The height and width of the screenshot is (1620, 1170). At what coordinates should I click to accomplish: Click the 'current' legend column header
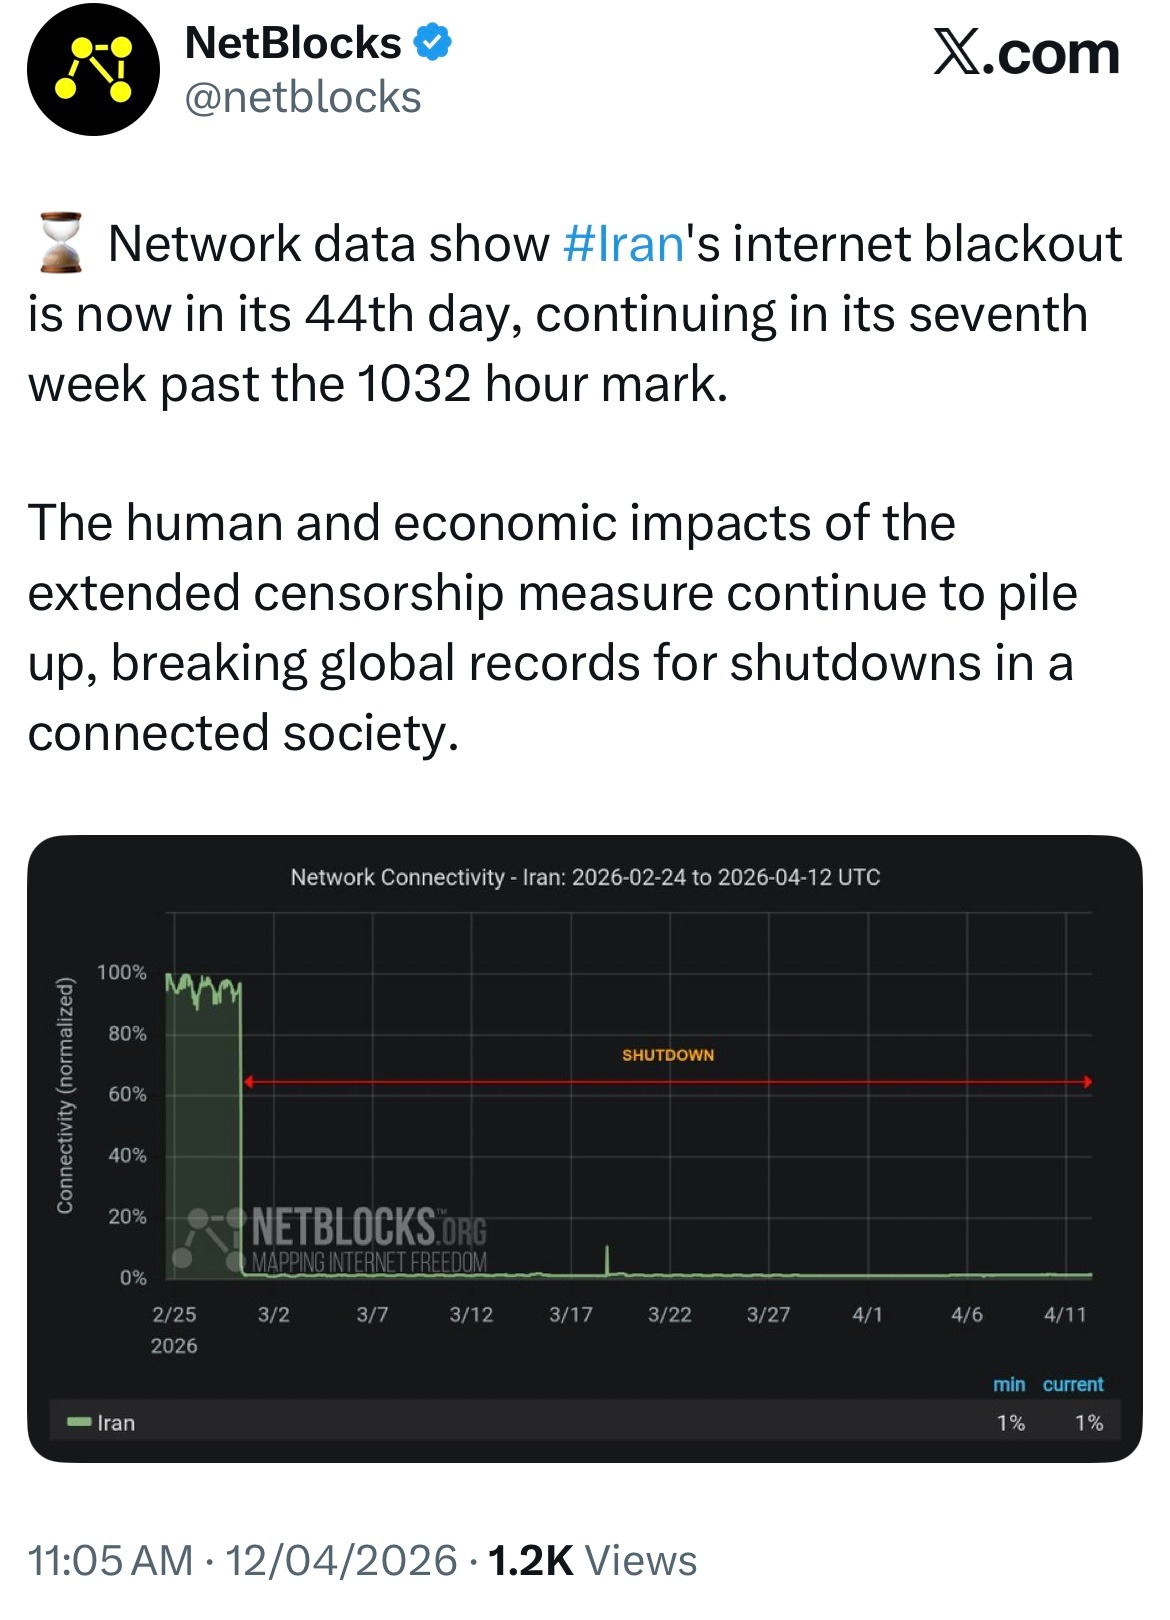coord(1073,1384)
